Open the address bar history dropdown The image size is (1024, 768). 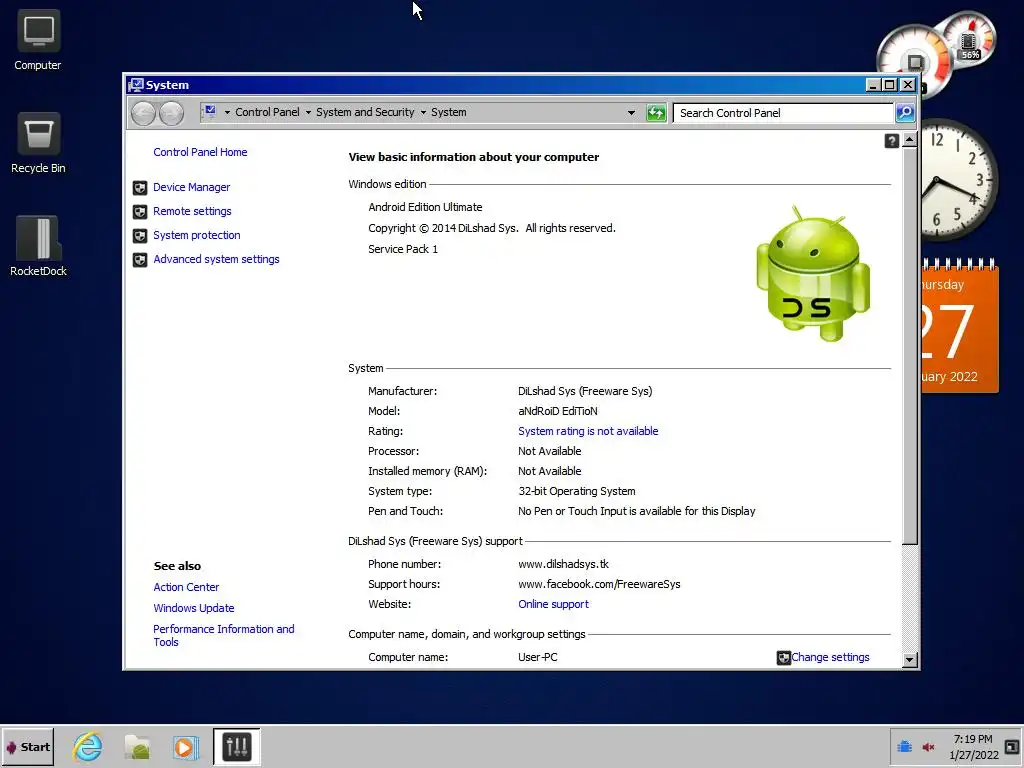[x=631, y=112]
